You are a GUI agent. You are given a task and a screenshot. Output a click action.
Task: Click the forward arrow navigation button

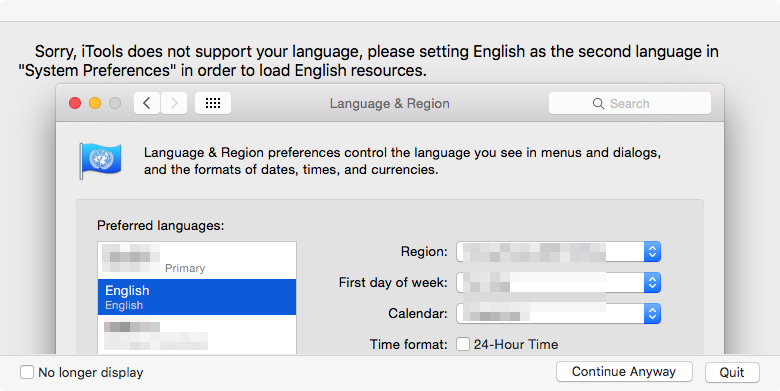[174, 103]
